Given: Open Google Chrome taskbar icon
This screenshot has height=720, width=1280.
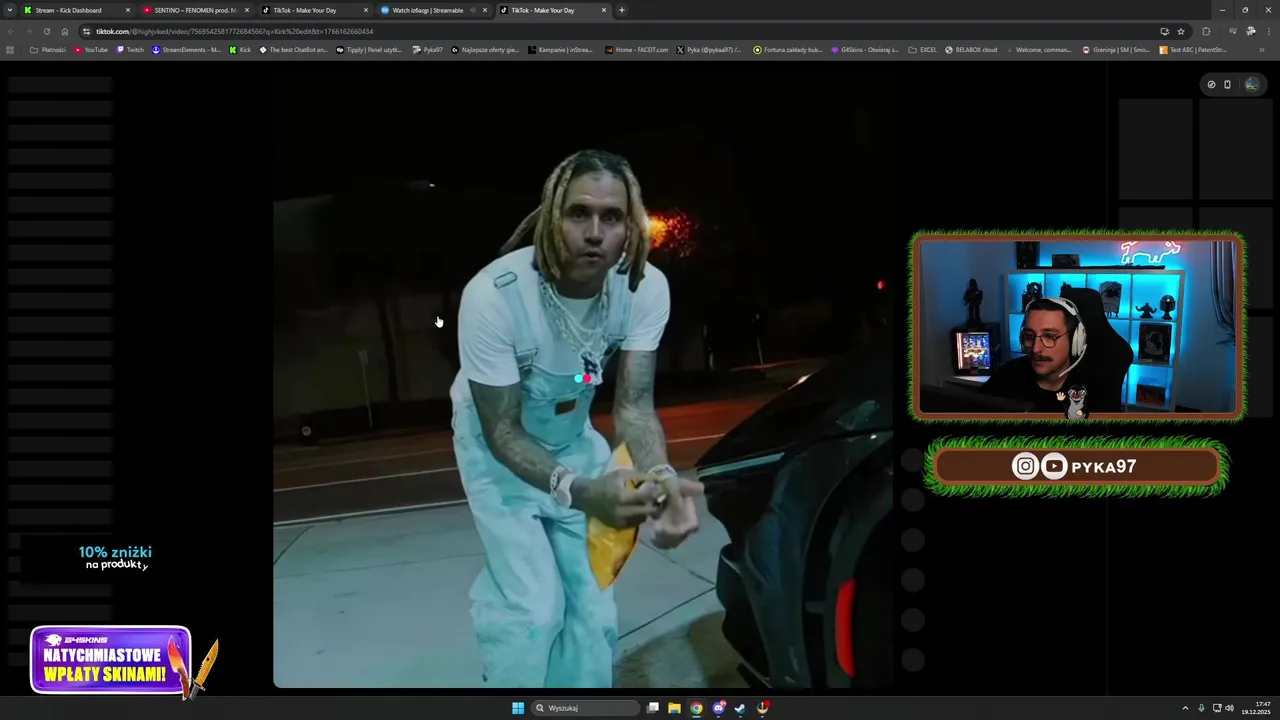Looking at the screenshot, I should tap(696, 708).
